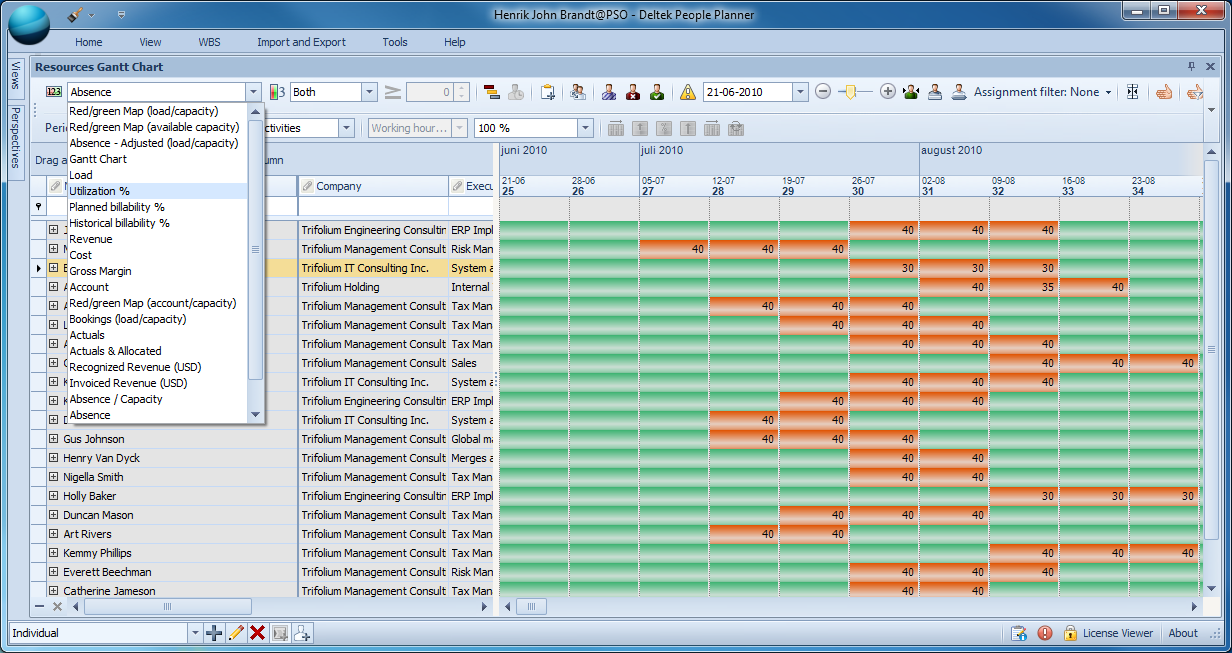Open the Both dropdown list
This screenshot has height=653, width=1232.
369,92
